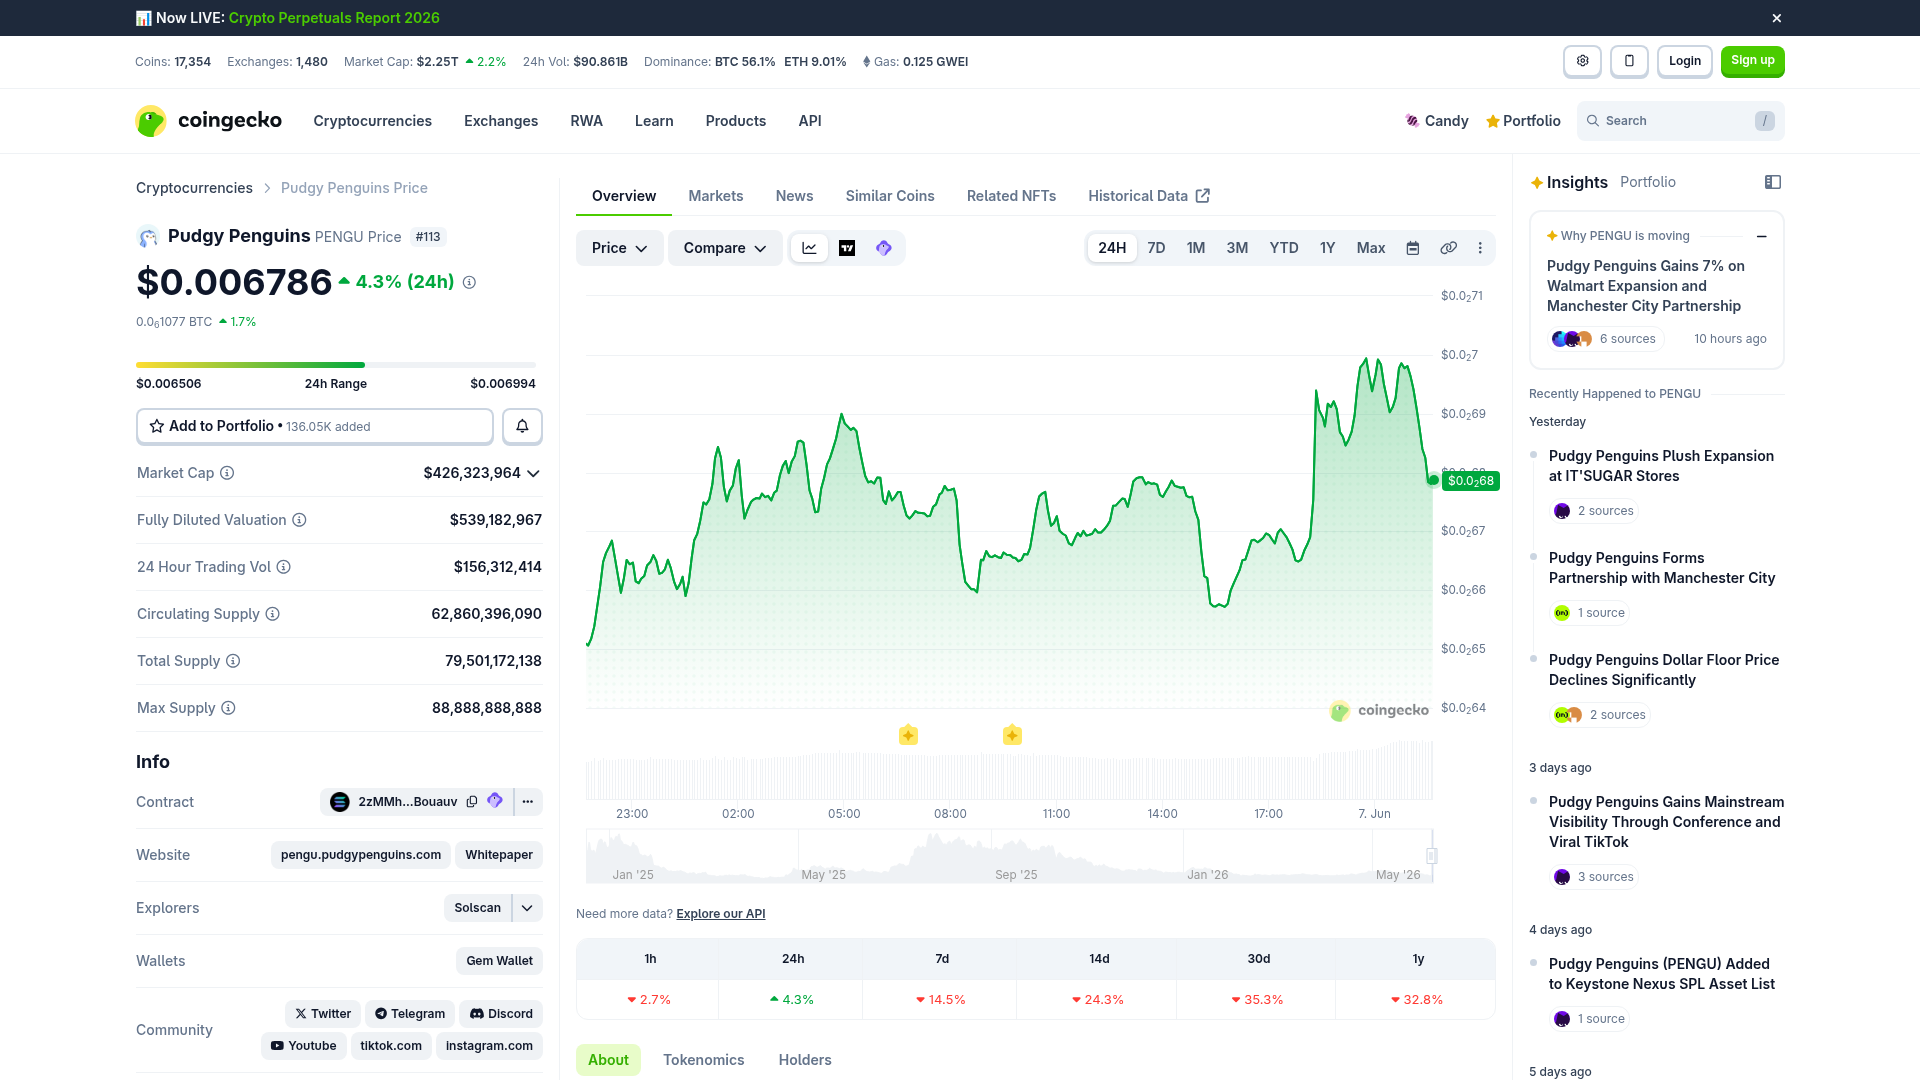Open Candy rewards icon link
The image size is (1920, 1080).
tap(1436, 121)
